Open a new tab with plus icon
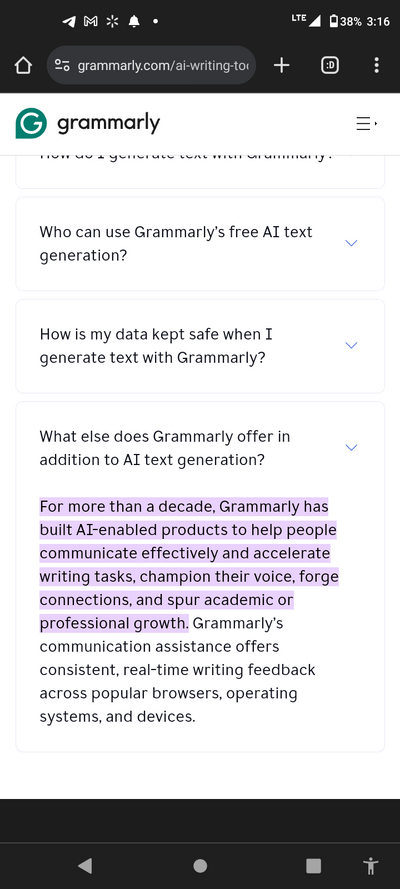Image resolution: width=400 pixels, height=889 pixels. [281, 66]
